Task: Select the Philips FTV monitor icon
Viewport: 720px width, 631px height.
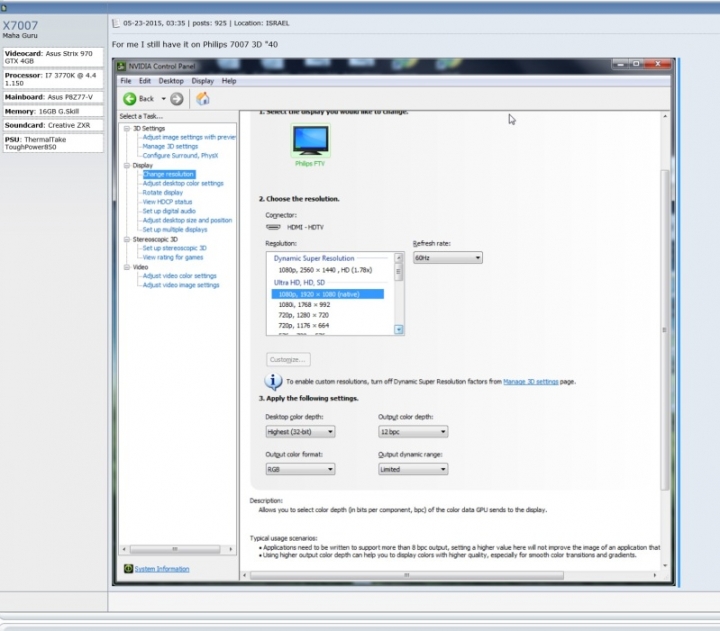Action: click(x=310, y=140)
